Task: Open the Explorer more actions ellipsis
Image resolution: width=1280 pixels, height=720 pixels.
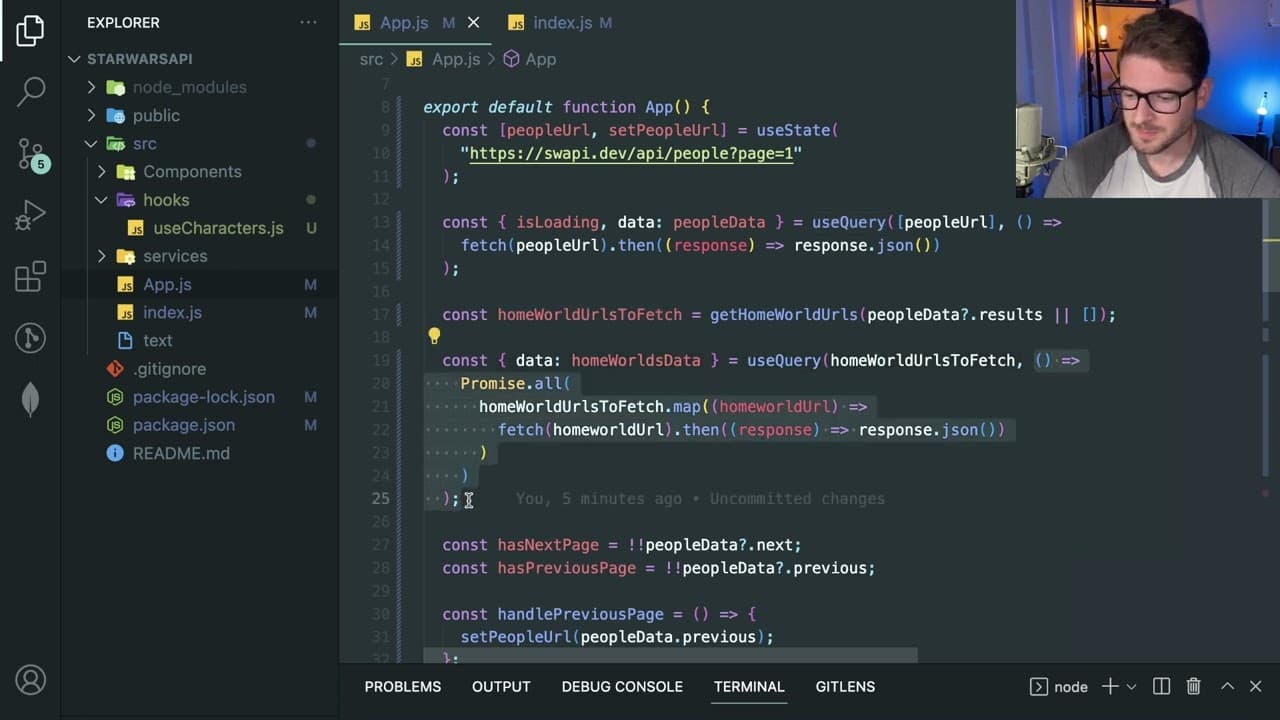Action: (308, 22)
